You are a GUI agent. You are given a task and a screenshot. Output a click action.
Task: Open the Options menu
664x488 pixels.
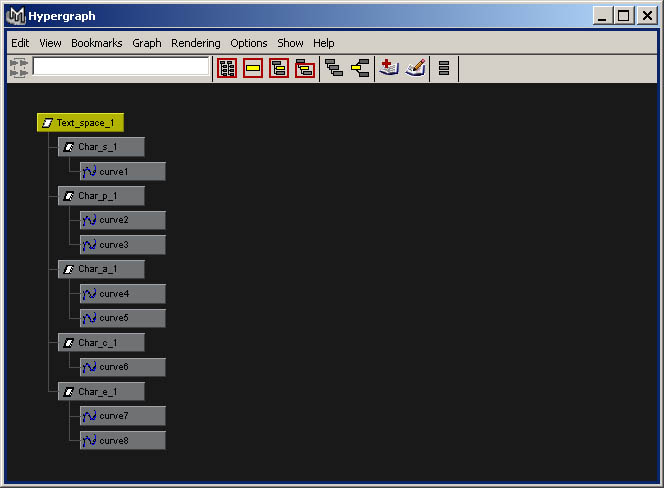pos(249,43)
